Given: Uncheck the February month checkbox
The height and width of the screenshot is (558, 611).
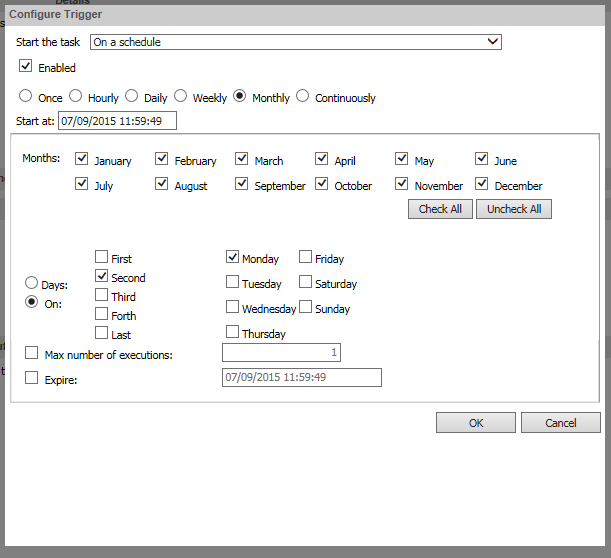Looking at the screenshot, I should (x=161, y=159).
